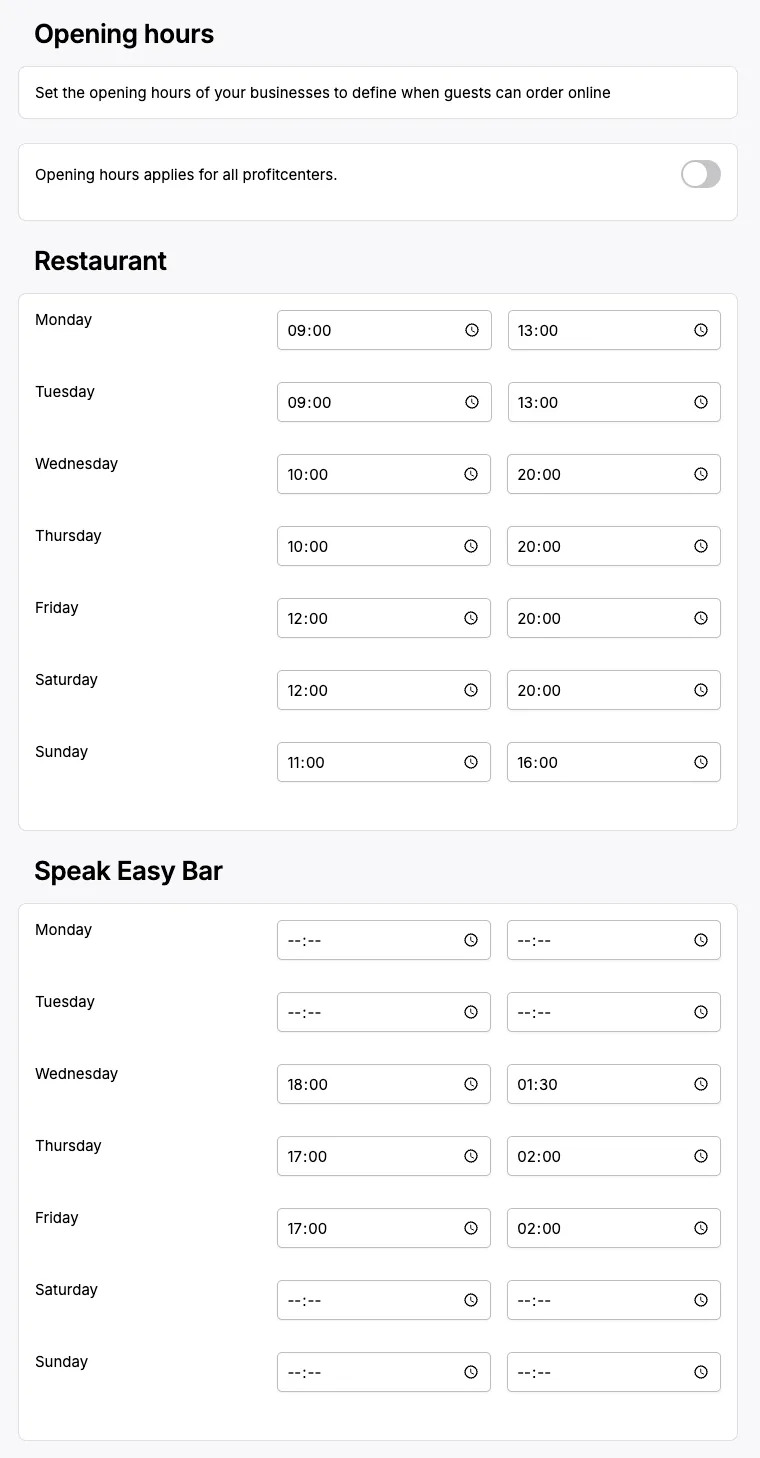Click clock icon in Restaurant Tuesday closing time
760x1458 pixels.
[701, 402]
